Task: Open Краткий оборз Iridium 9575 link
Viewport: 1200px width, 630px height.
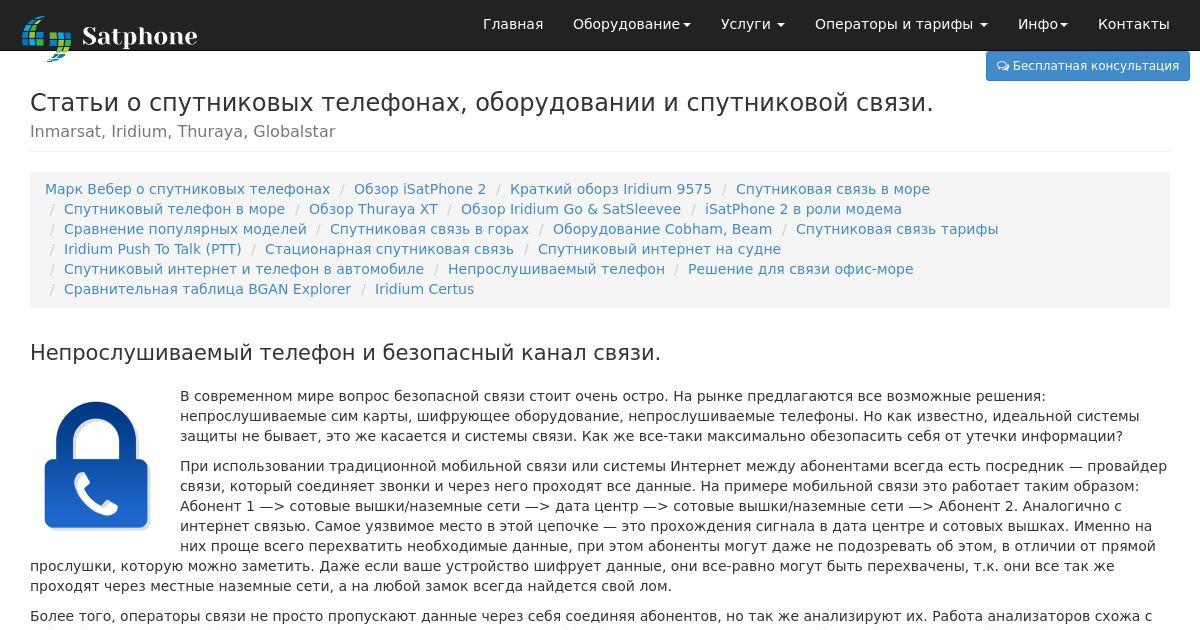Action: (x=611, y=189)
